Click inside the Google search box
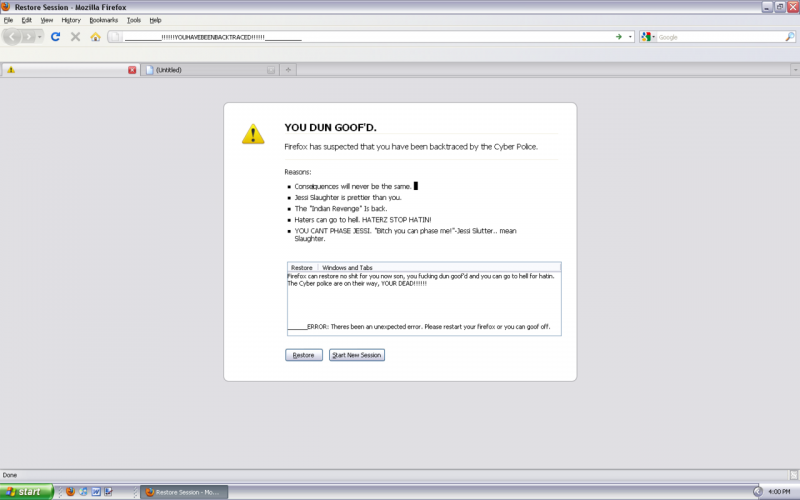Viewport: 800px width, 500px height. (x=720, y=37)
